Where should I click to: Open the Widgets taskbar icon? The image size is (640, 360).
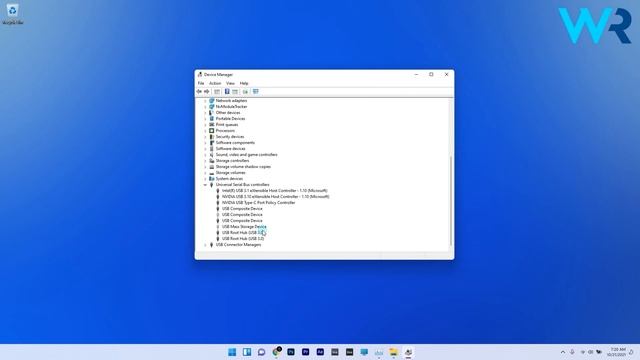click(x=247, y=352)
